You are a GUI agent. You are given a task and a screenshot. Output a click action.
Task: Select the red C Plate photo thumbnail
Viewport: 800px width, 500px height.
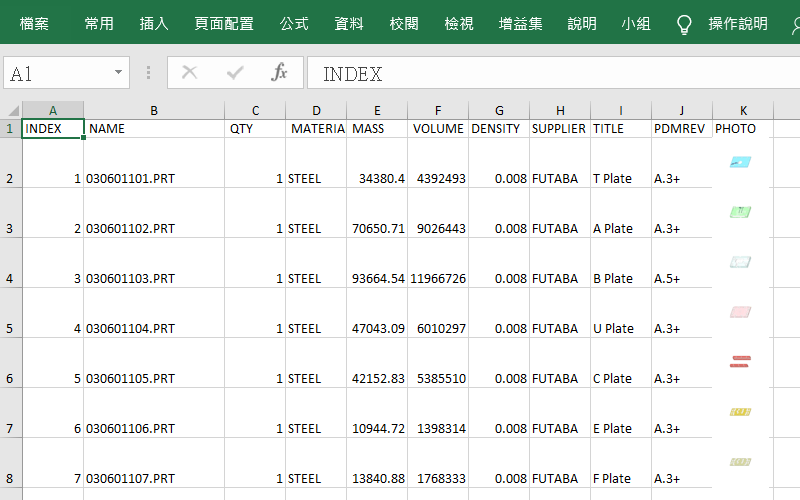741,361
